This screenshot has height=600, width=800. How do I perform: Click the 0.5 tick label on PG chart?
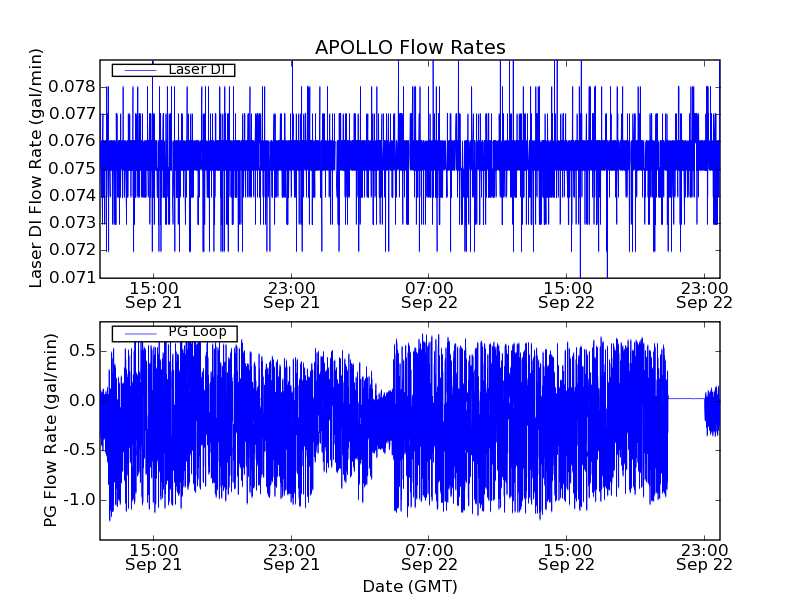84,351
